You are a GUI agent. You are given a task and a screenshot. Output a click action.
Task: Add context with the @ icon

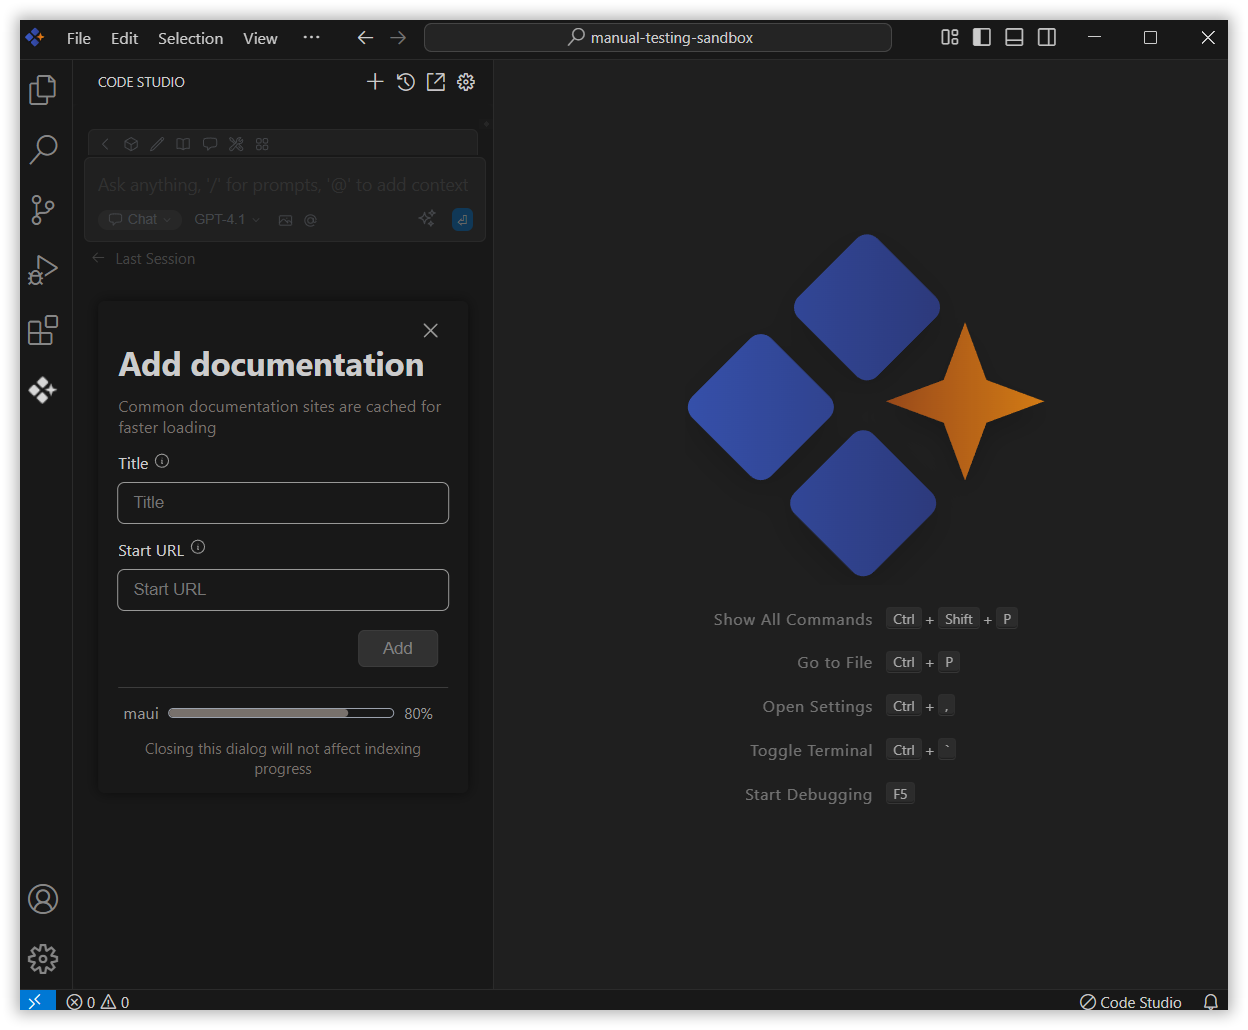[310, 220]
